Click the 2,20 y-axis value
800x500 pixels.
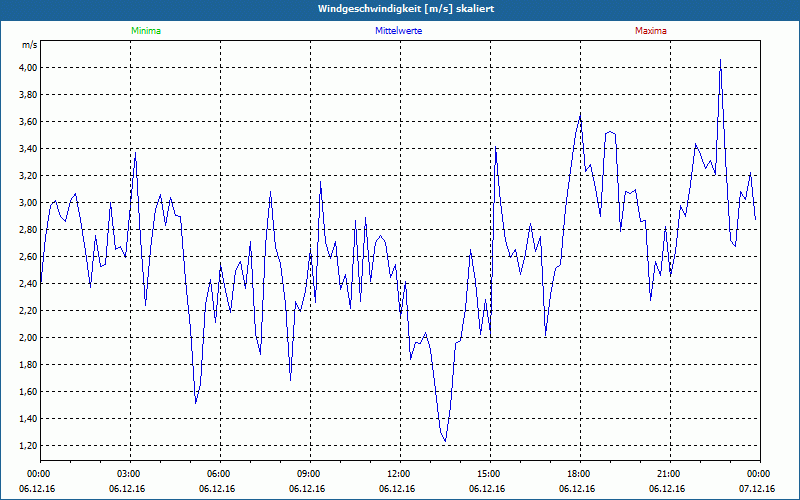[x=29, y=311]
